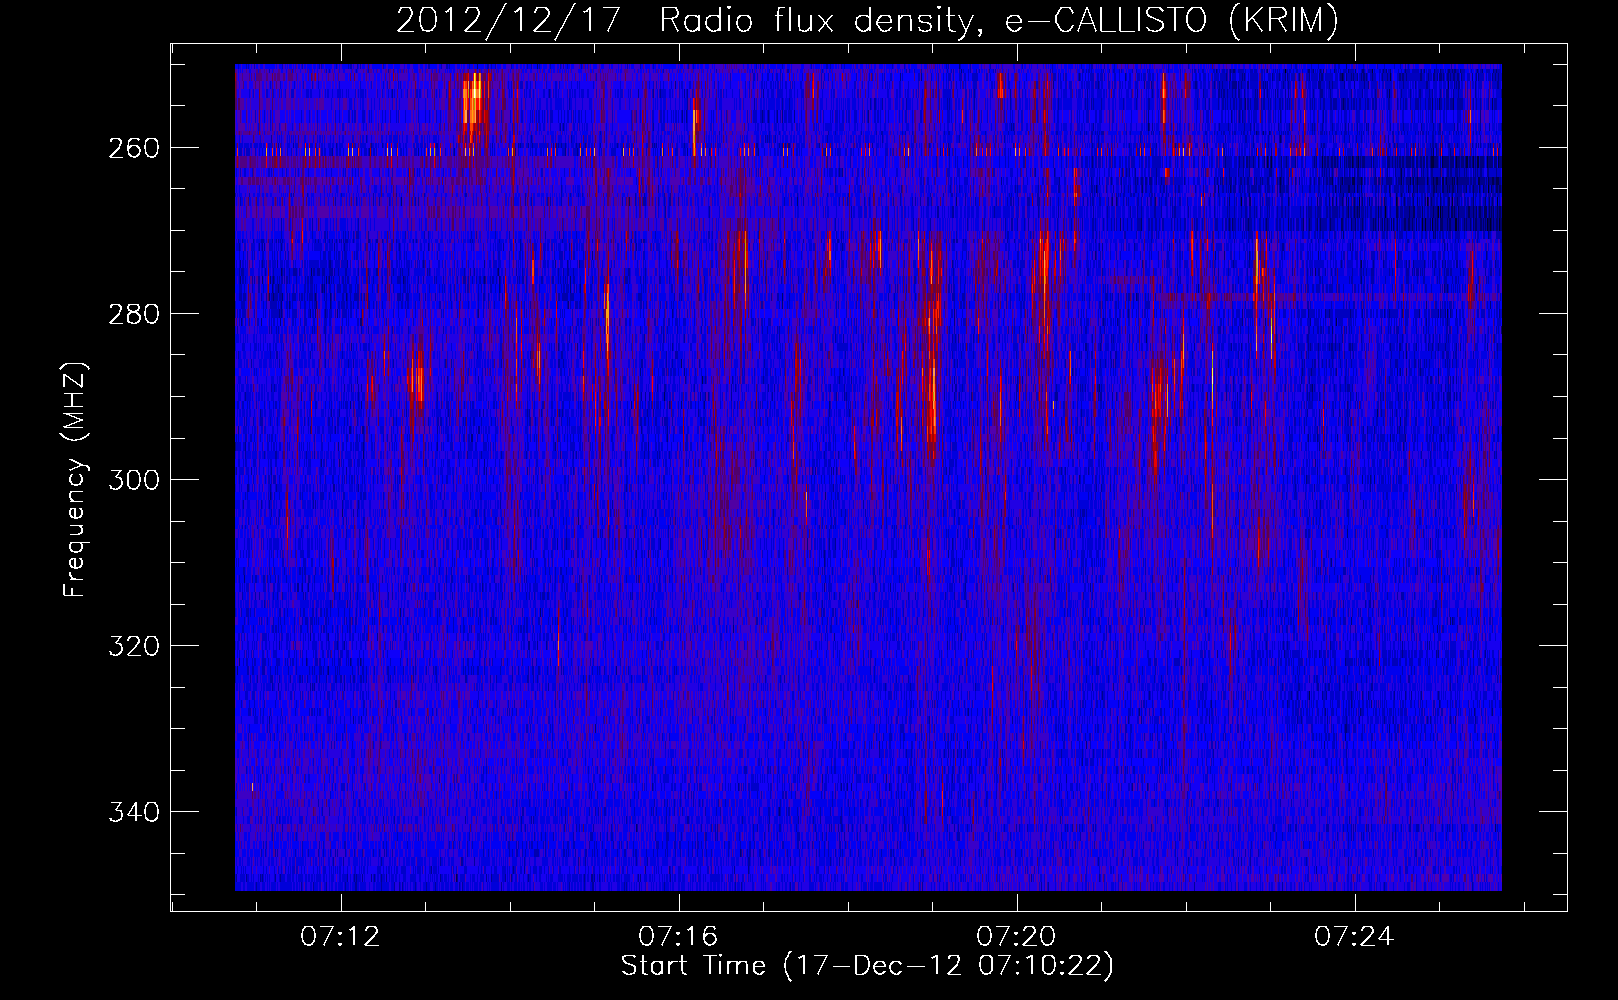The width and height of the screenshot is (1618, 1000).
Task: Click the plot title '2012/12/17 Radio flux density, e-CALLISTO (KRIM)'
Action: [867, 20]
